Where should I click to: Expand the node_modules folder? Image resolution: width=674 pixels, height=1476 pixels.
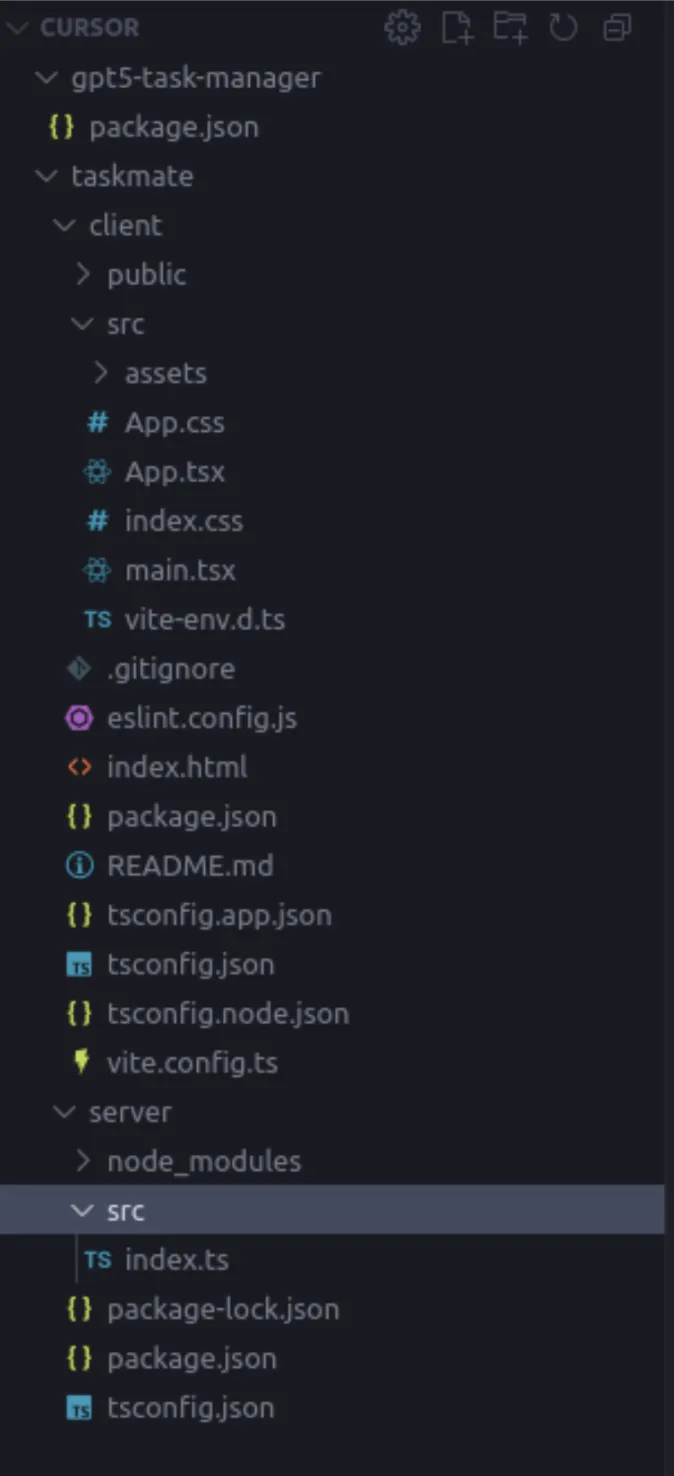pyautogui.click(x=204, y=1161)
